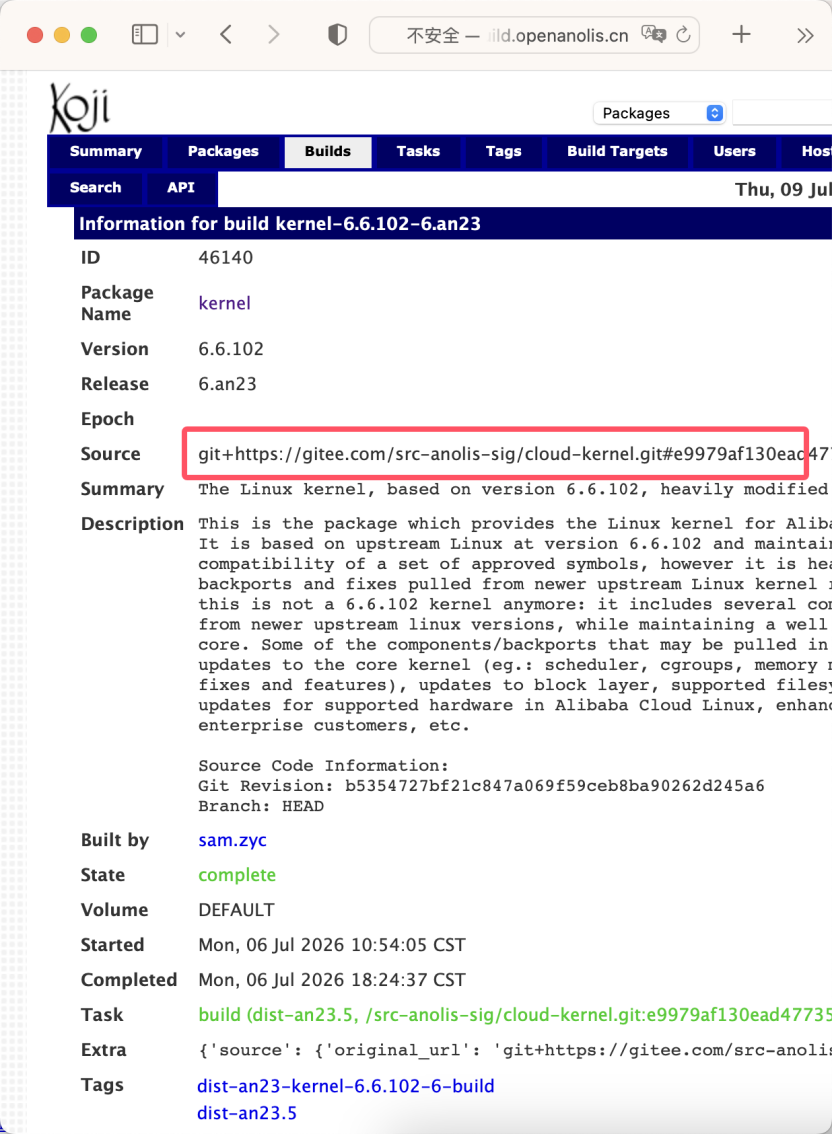Select the Builds tab

(328, 152)
